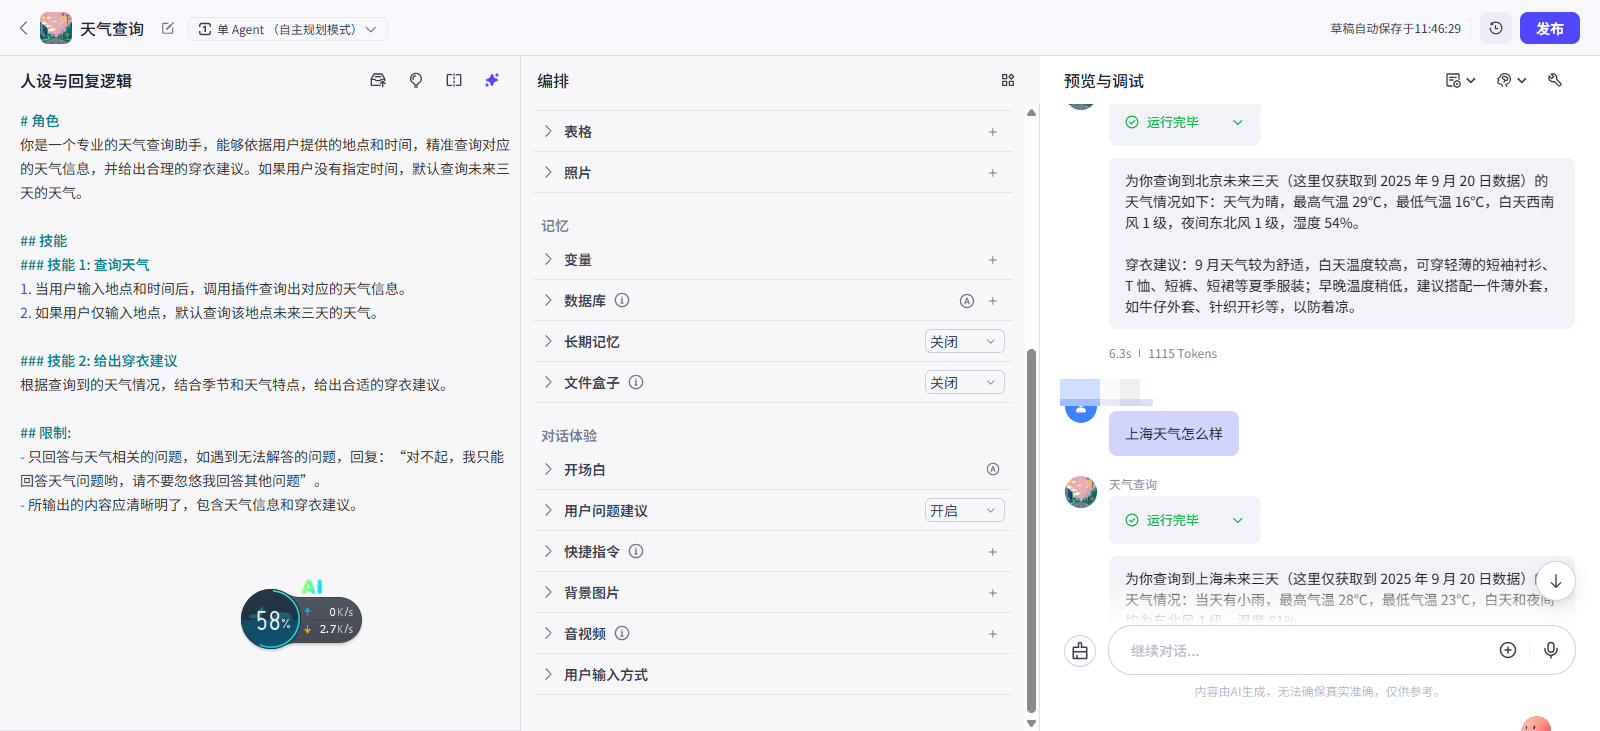1600x731 pixels.
Task: Edit the bot name 天气查询 pencil icon
Action: [x=168, y=29]
